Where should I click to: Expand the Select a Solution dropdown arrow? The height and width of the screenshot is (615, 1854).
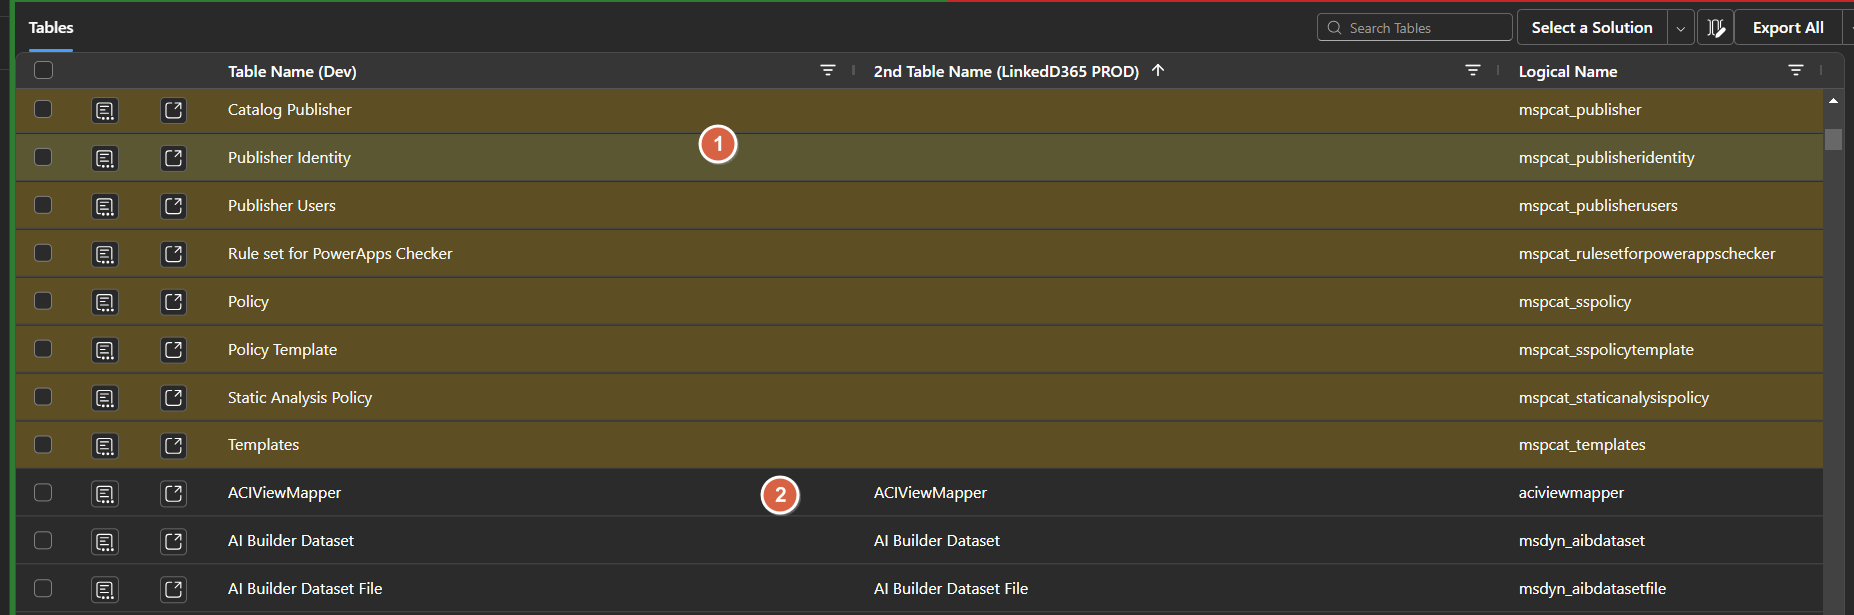(1681, 28)
